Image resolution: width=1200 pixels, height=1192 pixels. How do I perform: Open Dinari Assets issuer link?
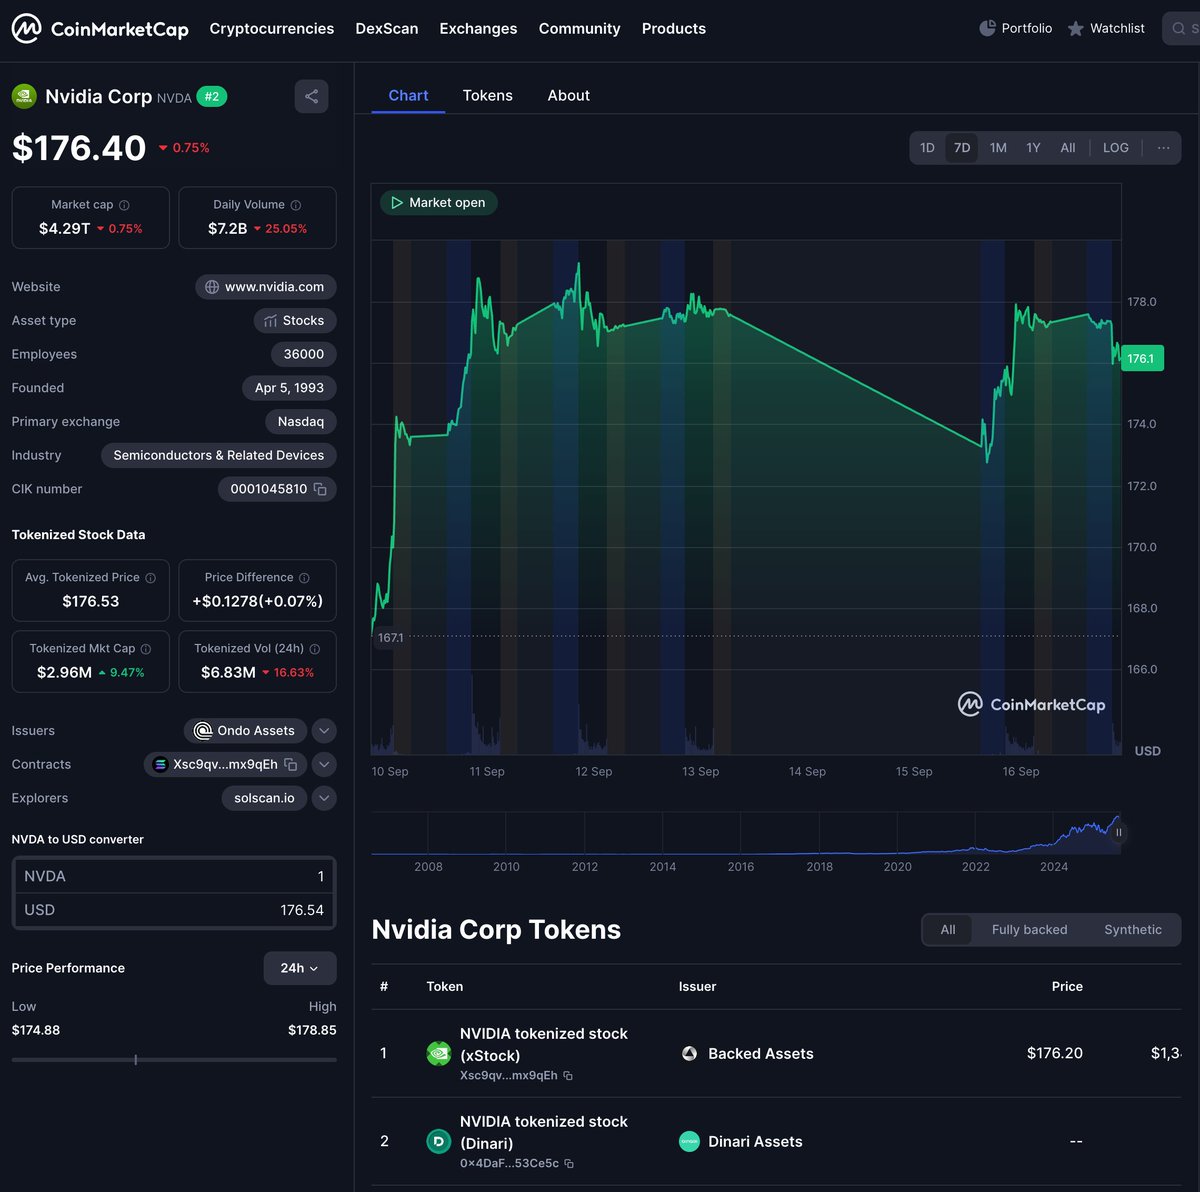pyautogui.click(x=755, y=1141)
